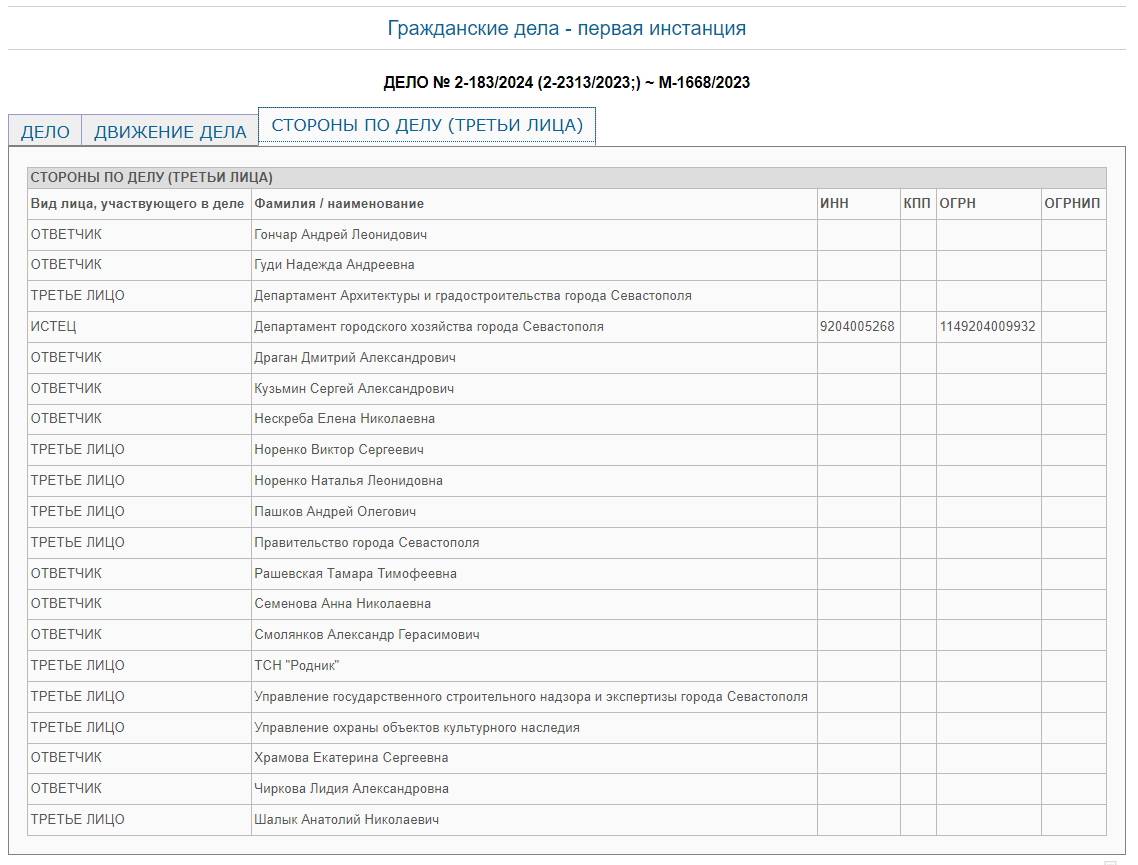
Task: Click the ИНН column header
Action: (834, 204)
